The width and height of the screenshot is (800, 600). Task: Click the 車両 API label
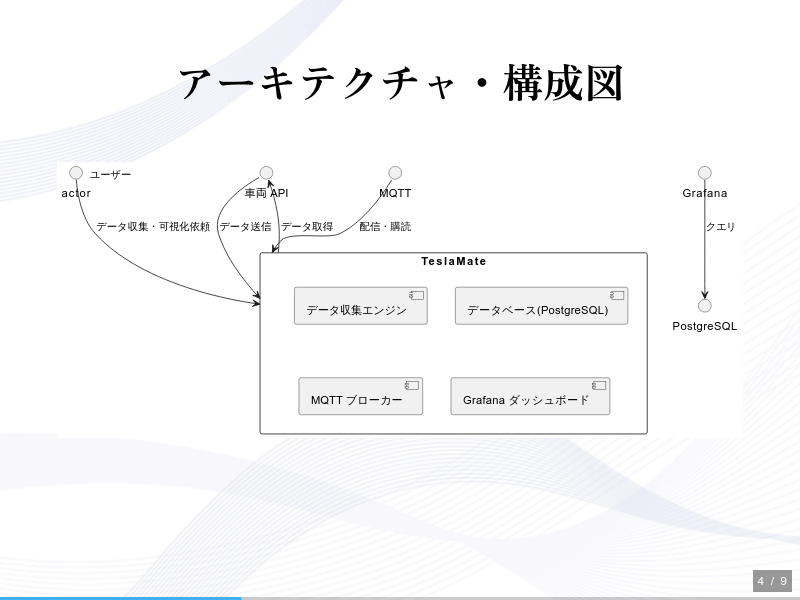tap(266, 193)
